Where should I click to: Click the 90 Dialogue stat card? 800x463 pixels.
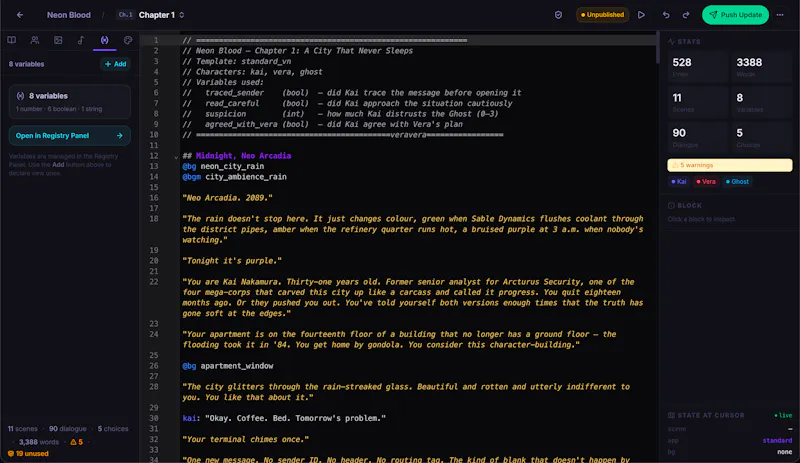[x=697, y=137]
